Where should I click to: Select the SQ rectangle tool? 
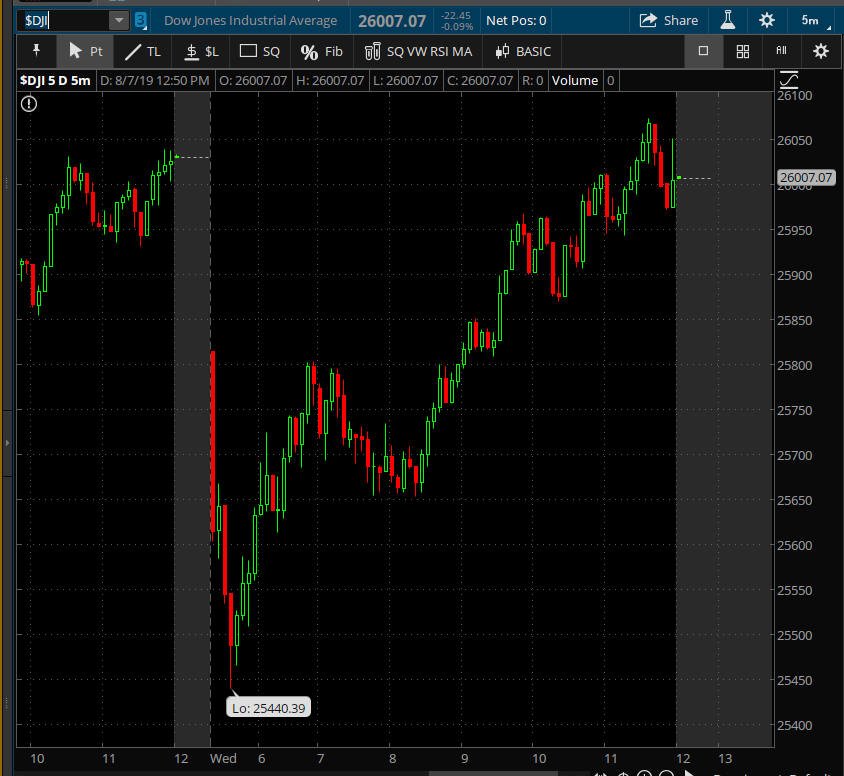[x=259, y=52]
